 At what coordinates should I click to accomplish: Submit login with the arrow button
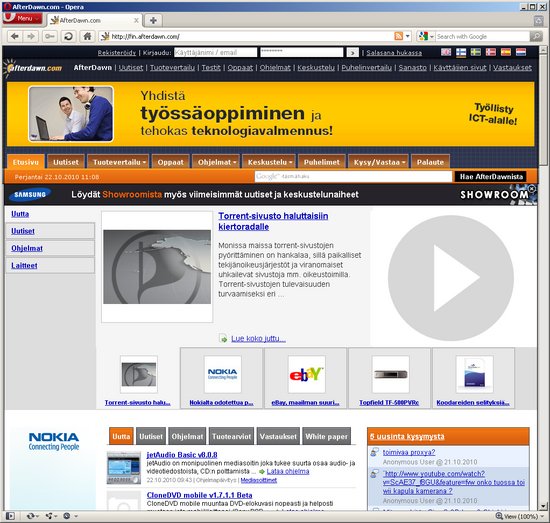(x=353, y=53)
